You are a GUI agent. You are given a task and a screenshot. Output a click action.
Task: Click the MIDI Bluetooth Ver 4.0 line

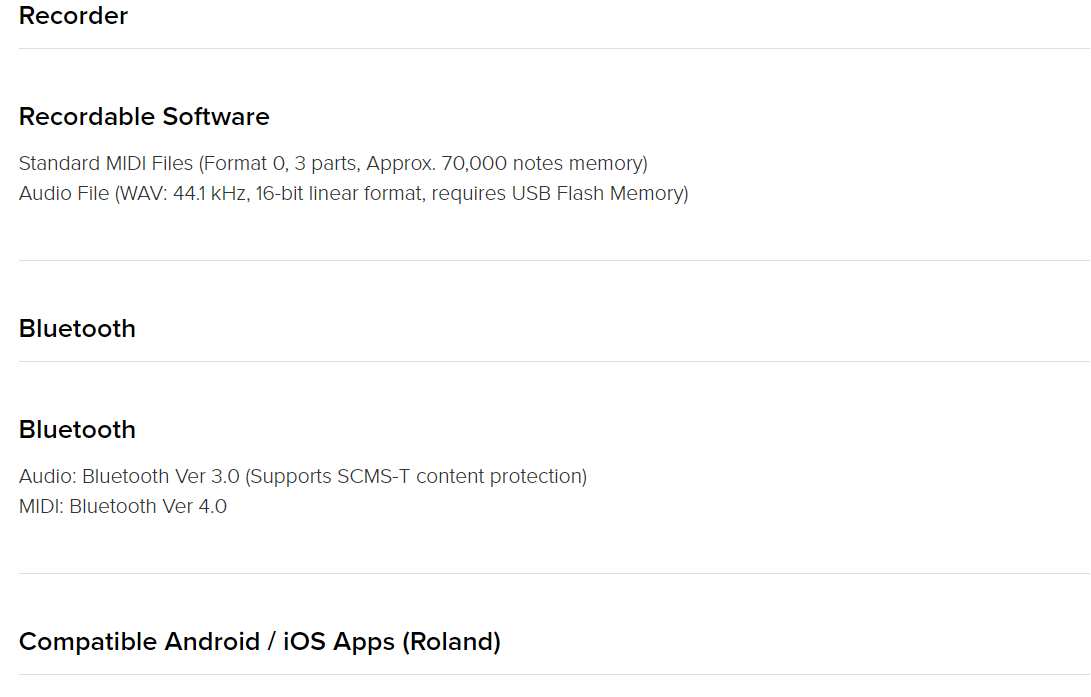pos(122,506)
